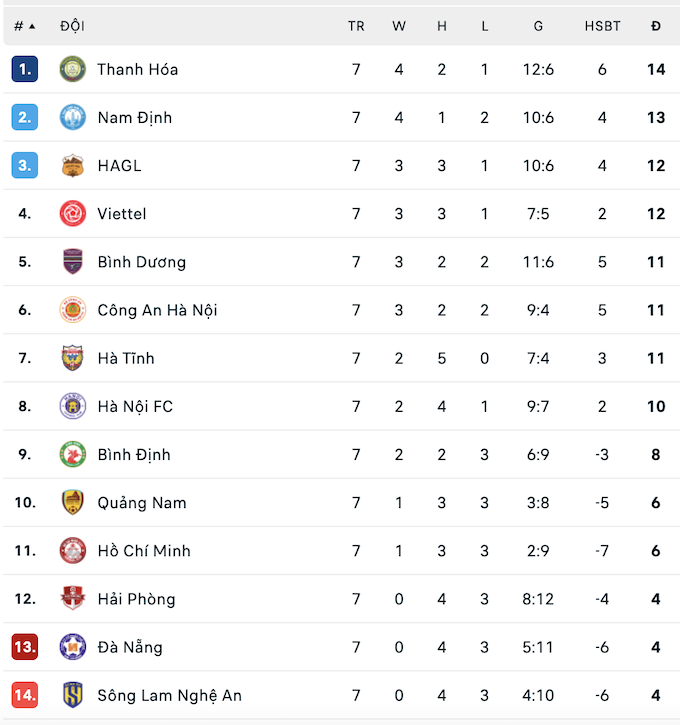Select the Bình Định table row
Viewport: 680px width, 725px height.
342,455
